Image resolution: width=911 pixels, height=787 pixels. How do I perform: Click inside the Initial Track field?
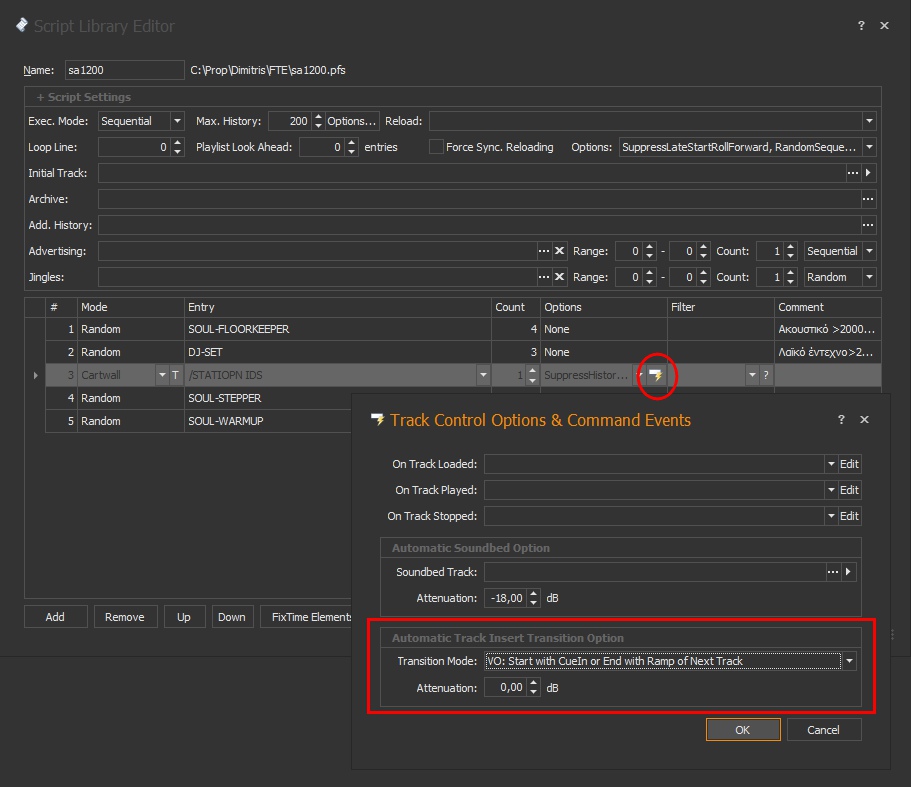[x=471, y=173]
